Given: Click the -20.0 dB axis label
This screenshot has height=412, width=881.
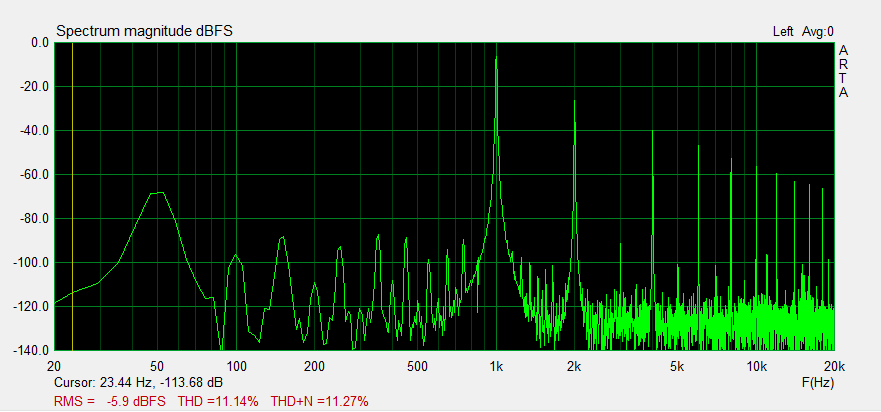Looking at the screenshot, I should 35,87.
